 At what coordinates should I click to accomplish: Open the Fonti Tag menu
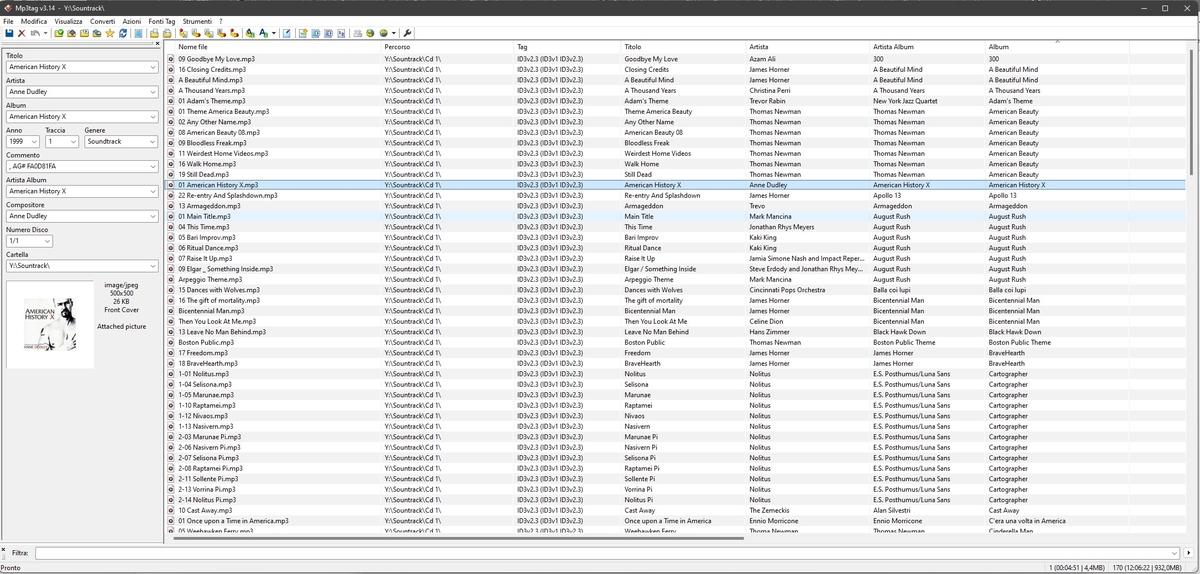coord(162,21)
